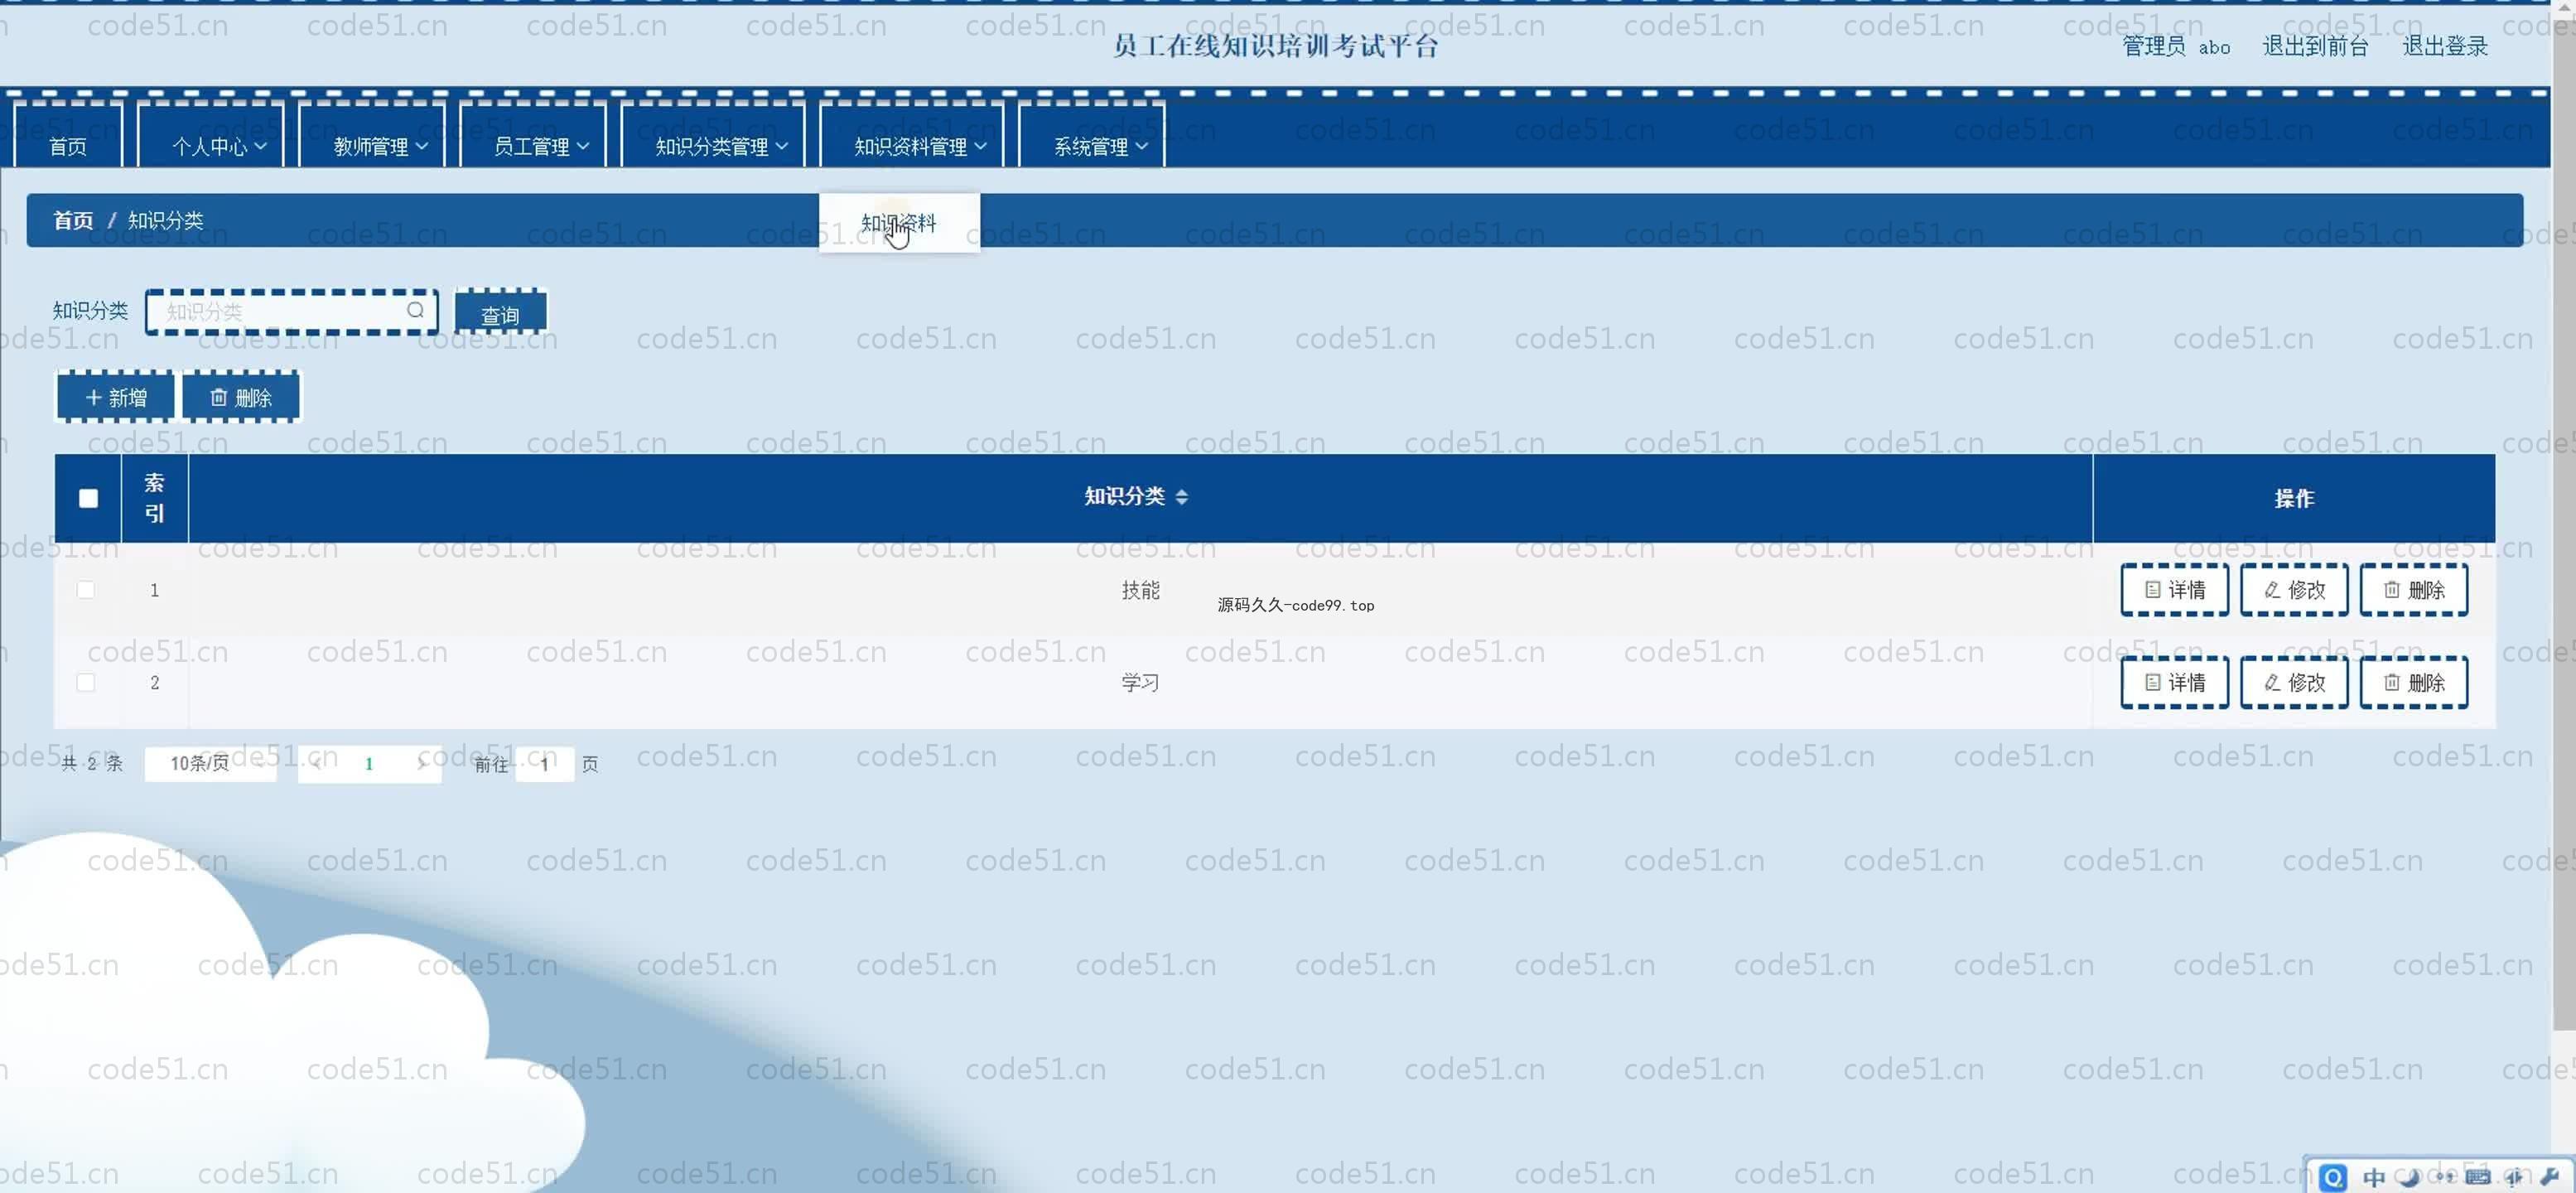Check the checkbox for row 1 技能
The image size is (2576, 1193).
click(86, 590)
